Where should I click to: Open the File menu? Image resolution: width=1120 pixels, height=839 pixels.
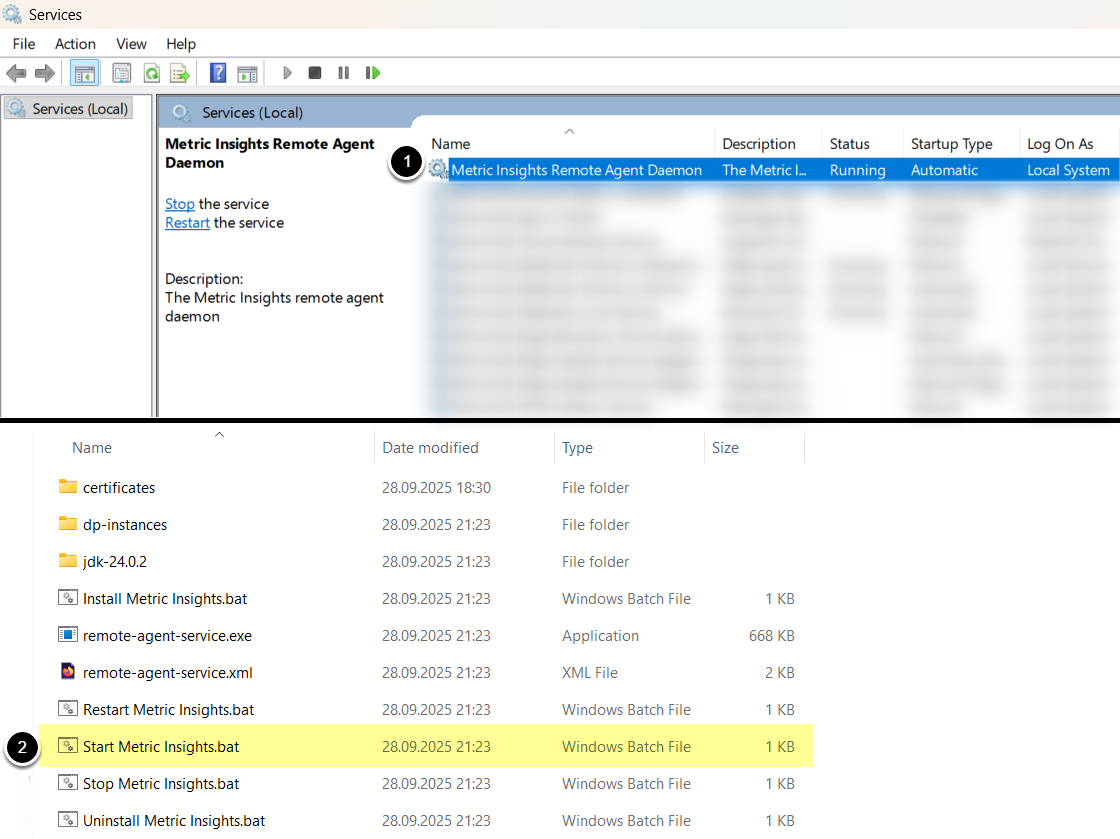(x=24, y=44)
